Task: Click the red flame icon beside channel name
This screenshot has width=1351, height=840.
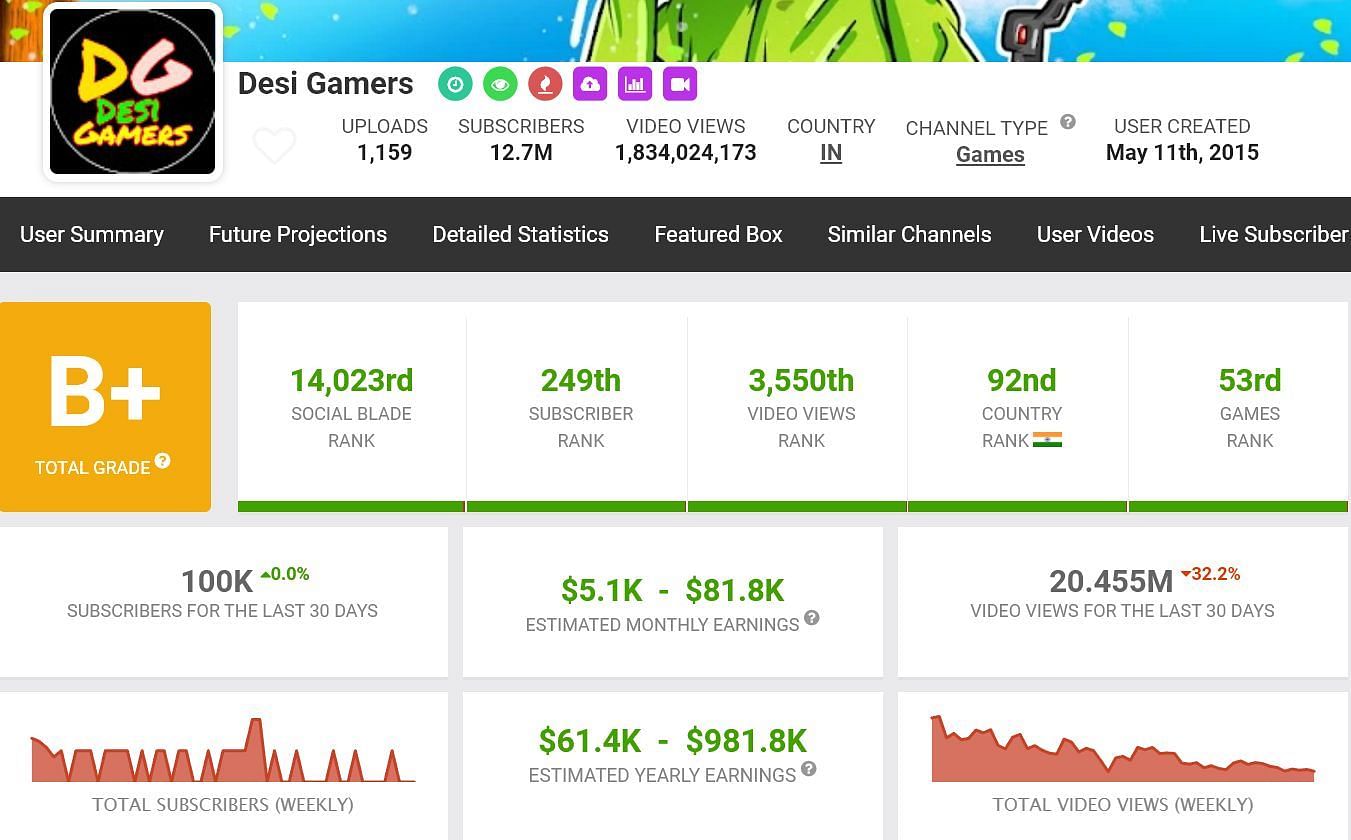Action: (545, 84)
